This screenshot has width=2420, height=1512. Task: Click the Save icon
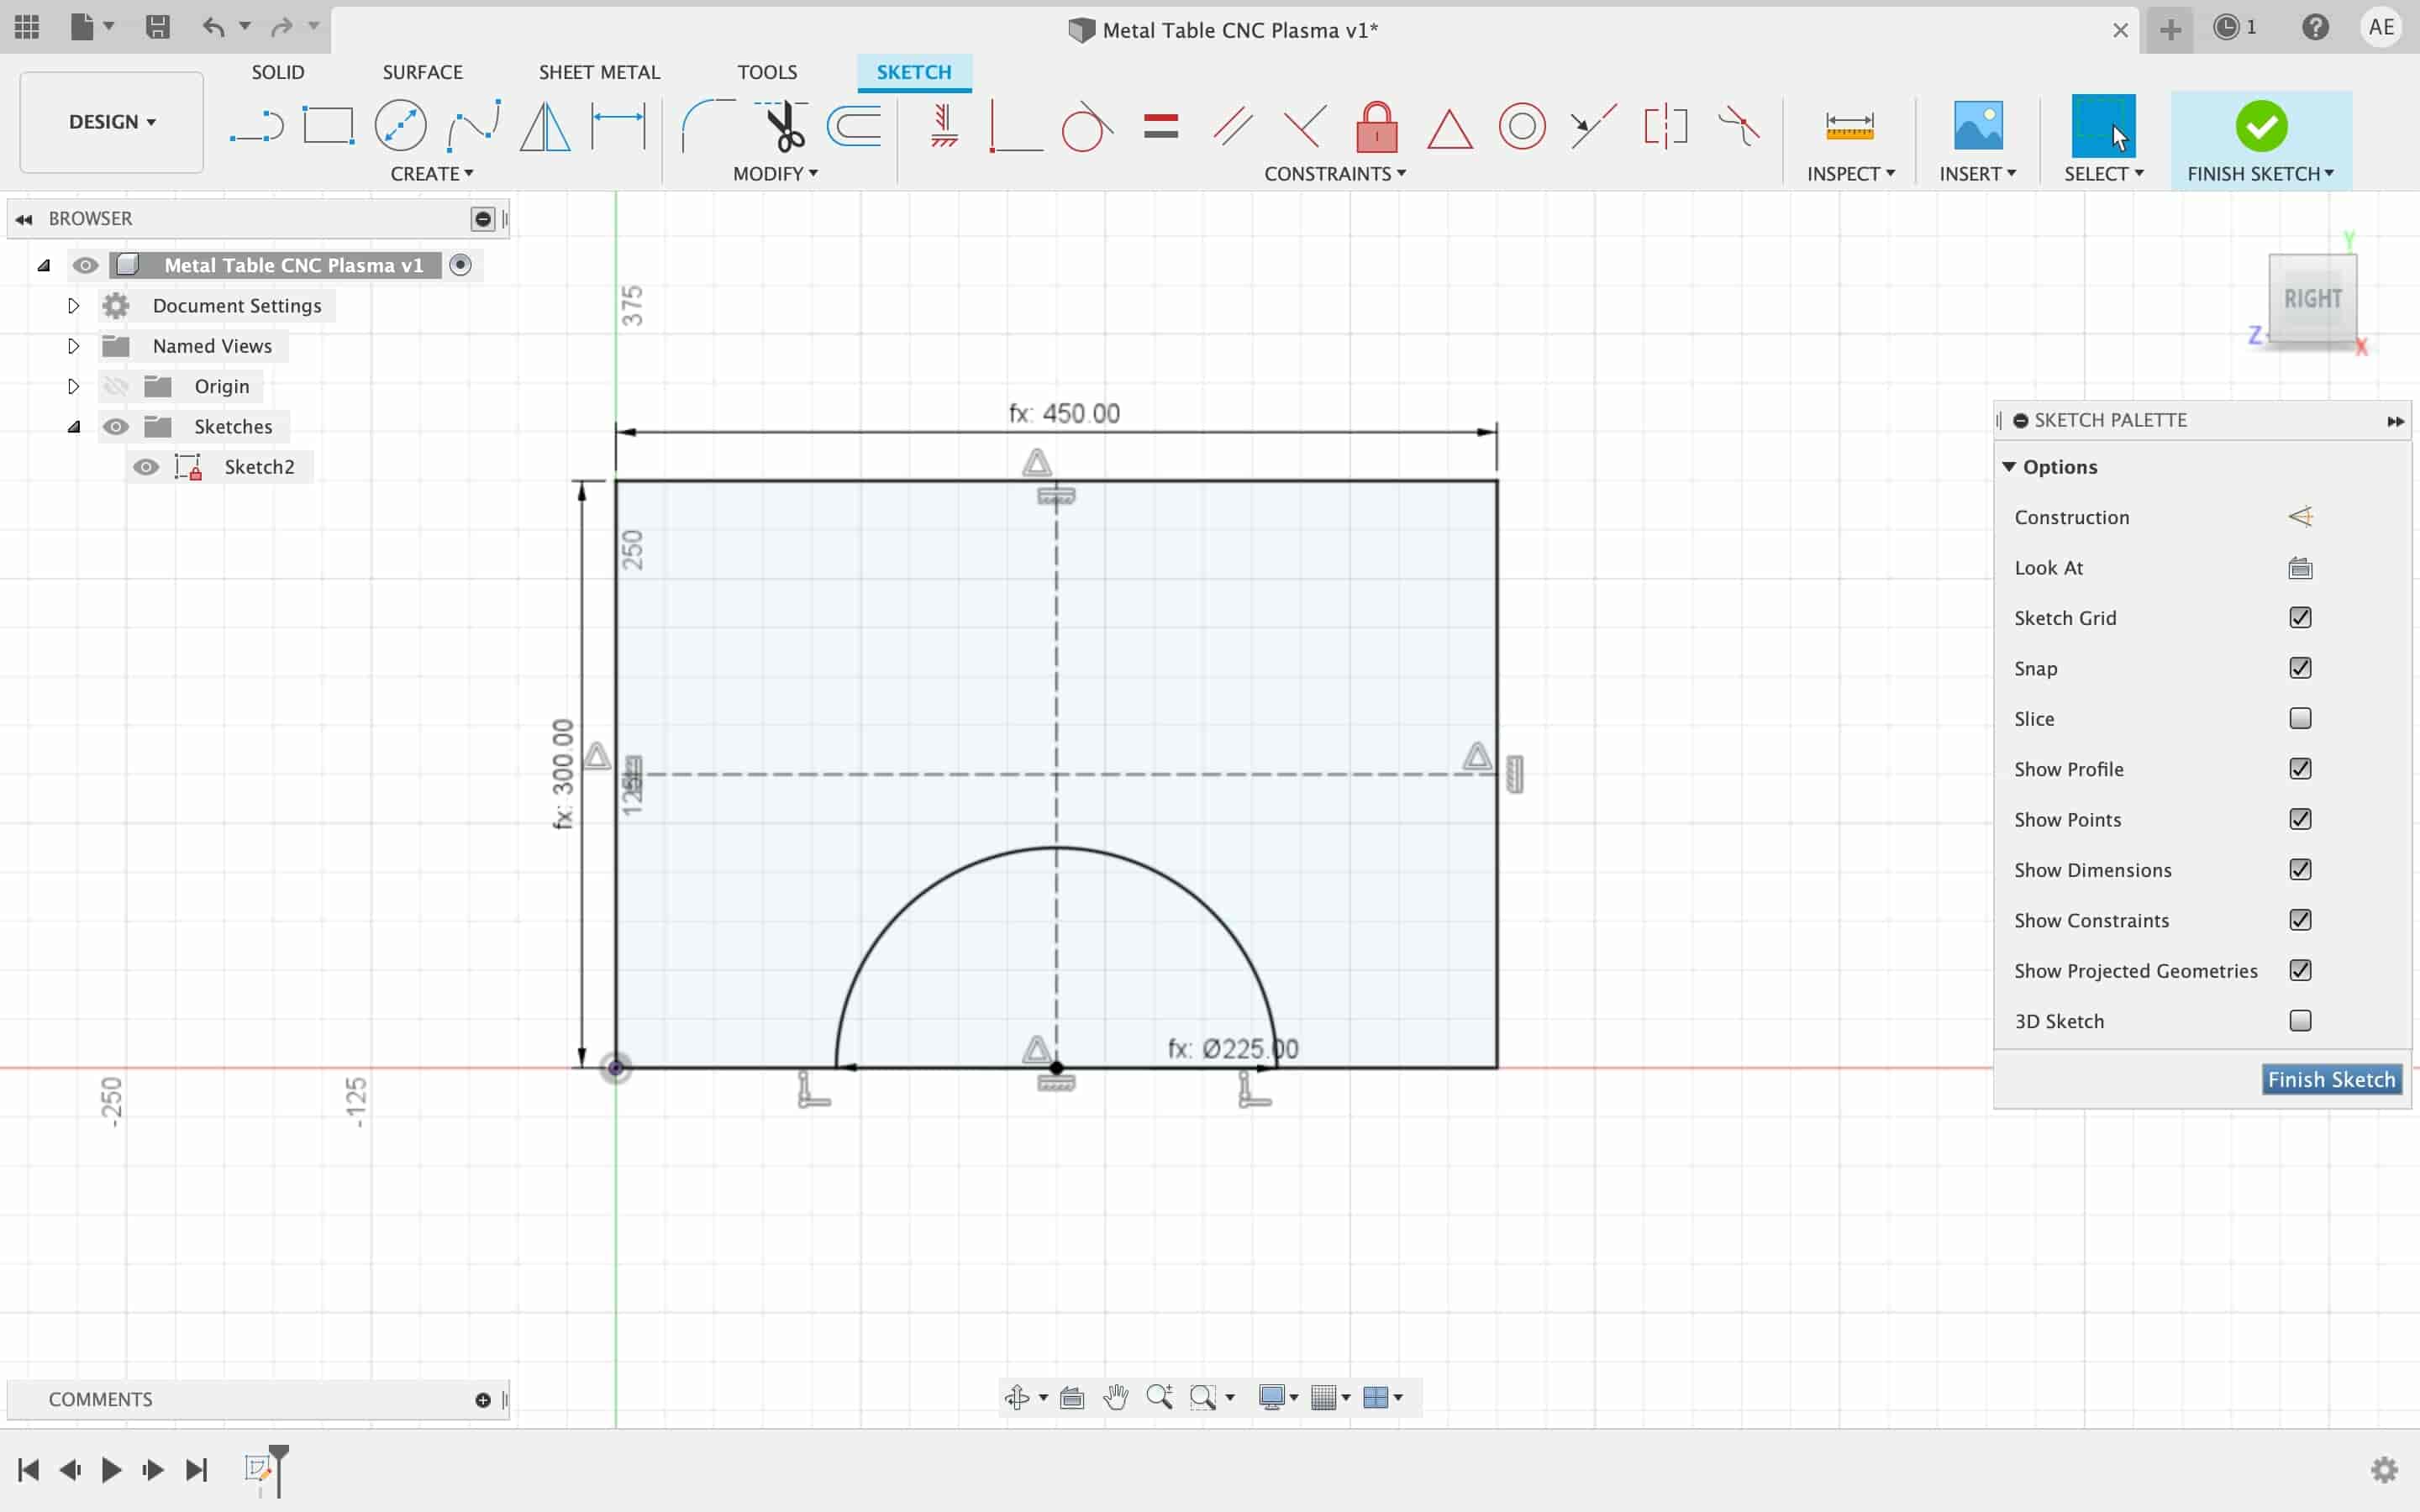click(x=157, y=27)
